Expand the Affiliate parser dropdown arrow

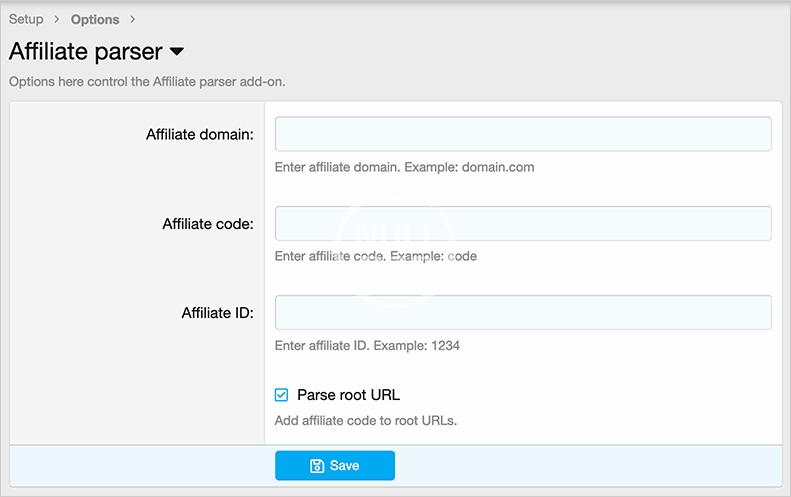pyautogui.click(x=177, y=51)
